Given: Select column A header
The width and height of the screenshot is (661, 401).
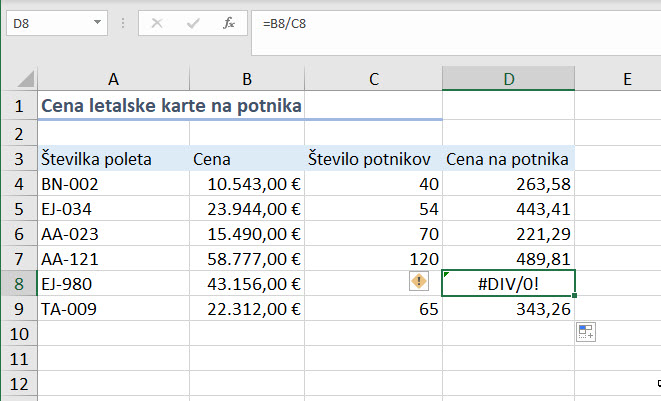Looking at the screenshot, I should pos(113,79).
